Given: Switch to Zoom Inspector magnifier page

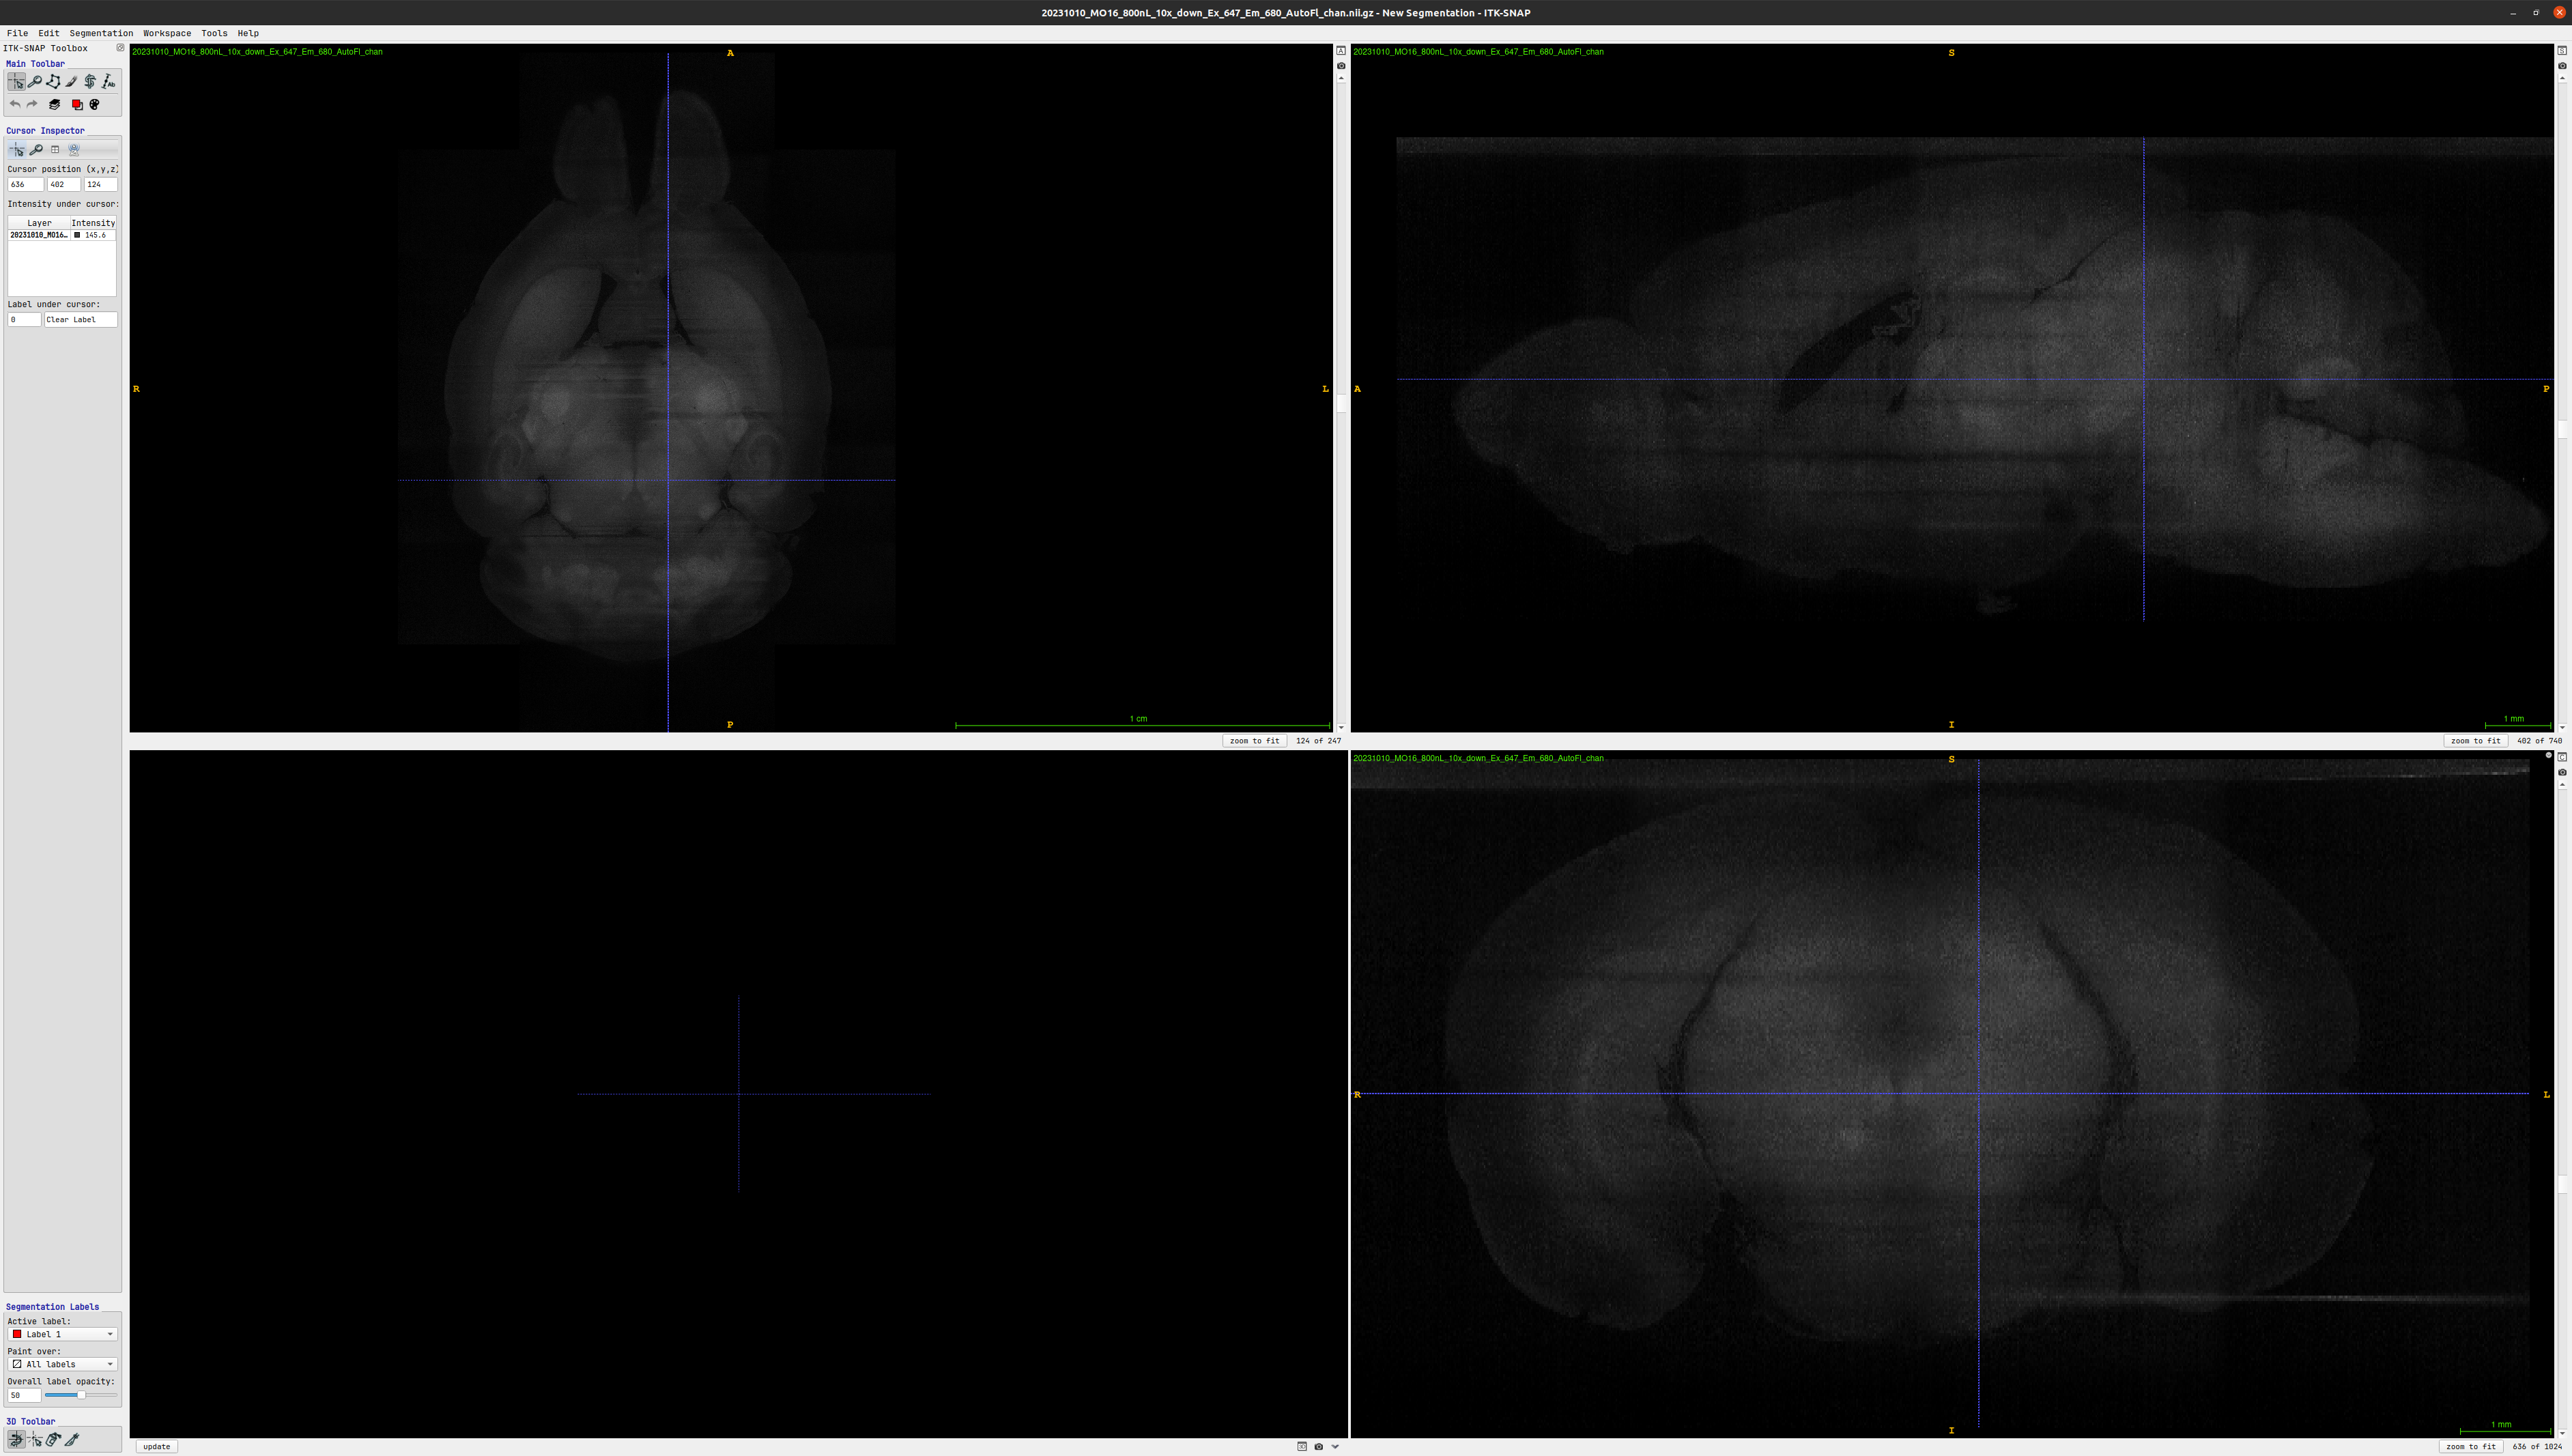Looking at the screenshot, I should 36,150.
